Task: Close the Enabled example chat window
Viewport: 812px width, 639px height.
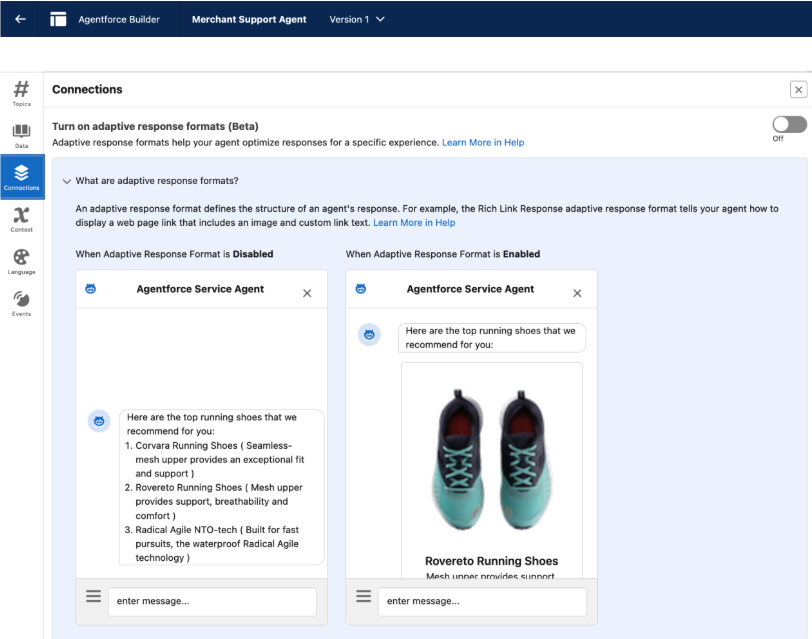Action: pos(577,293)
